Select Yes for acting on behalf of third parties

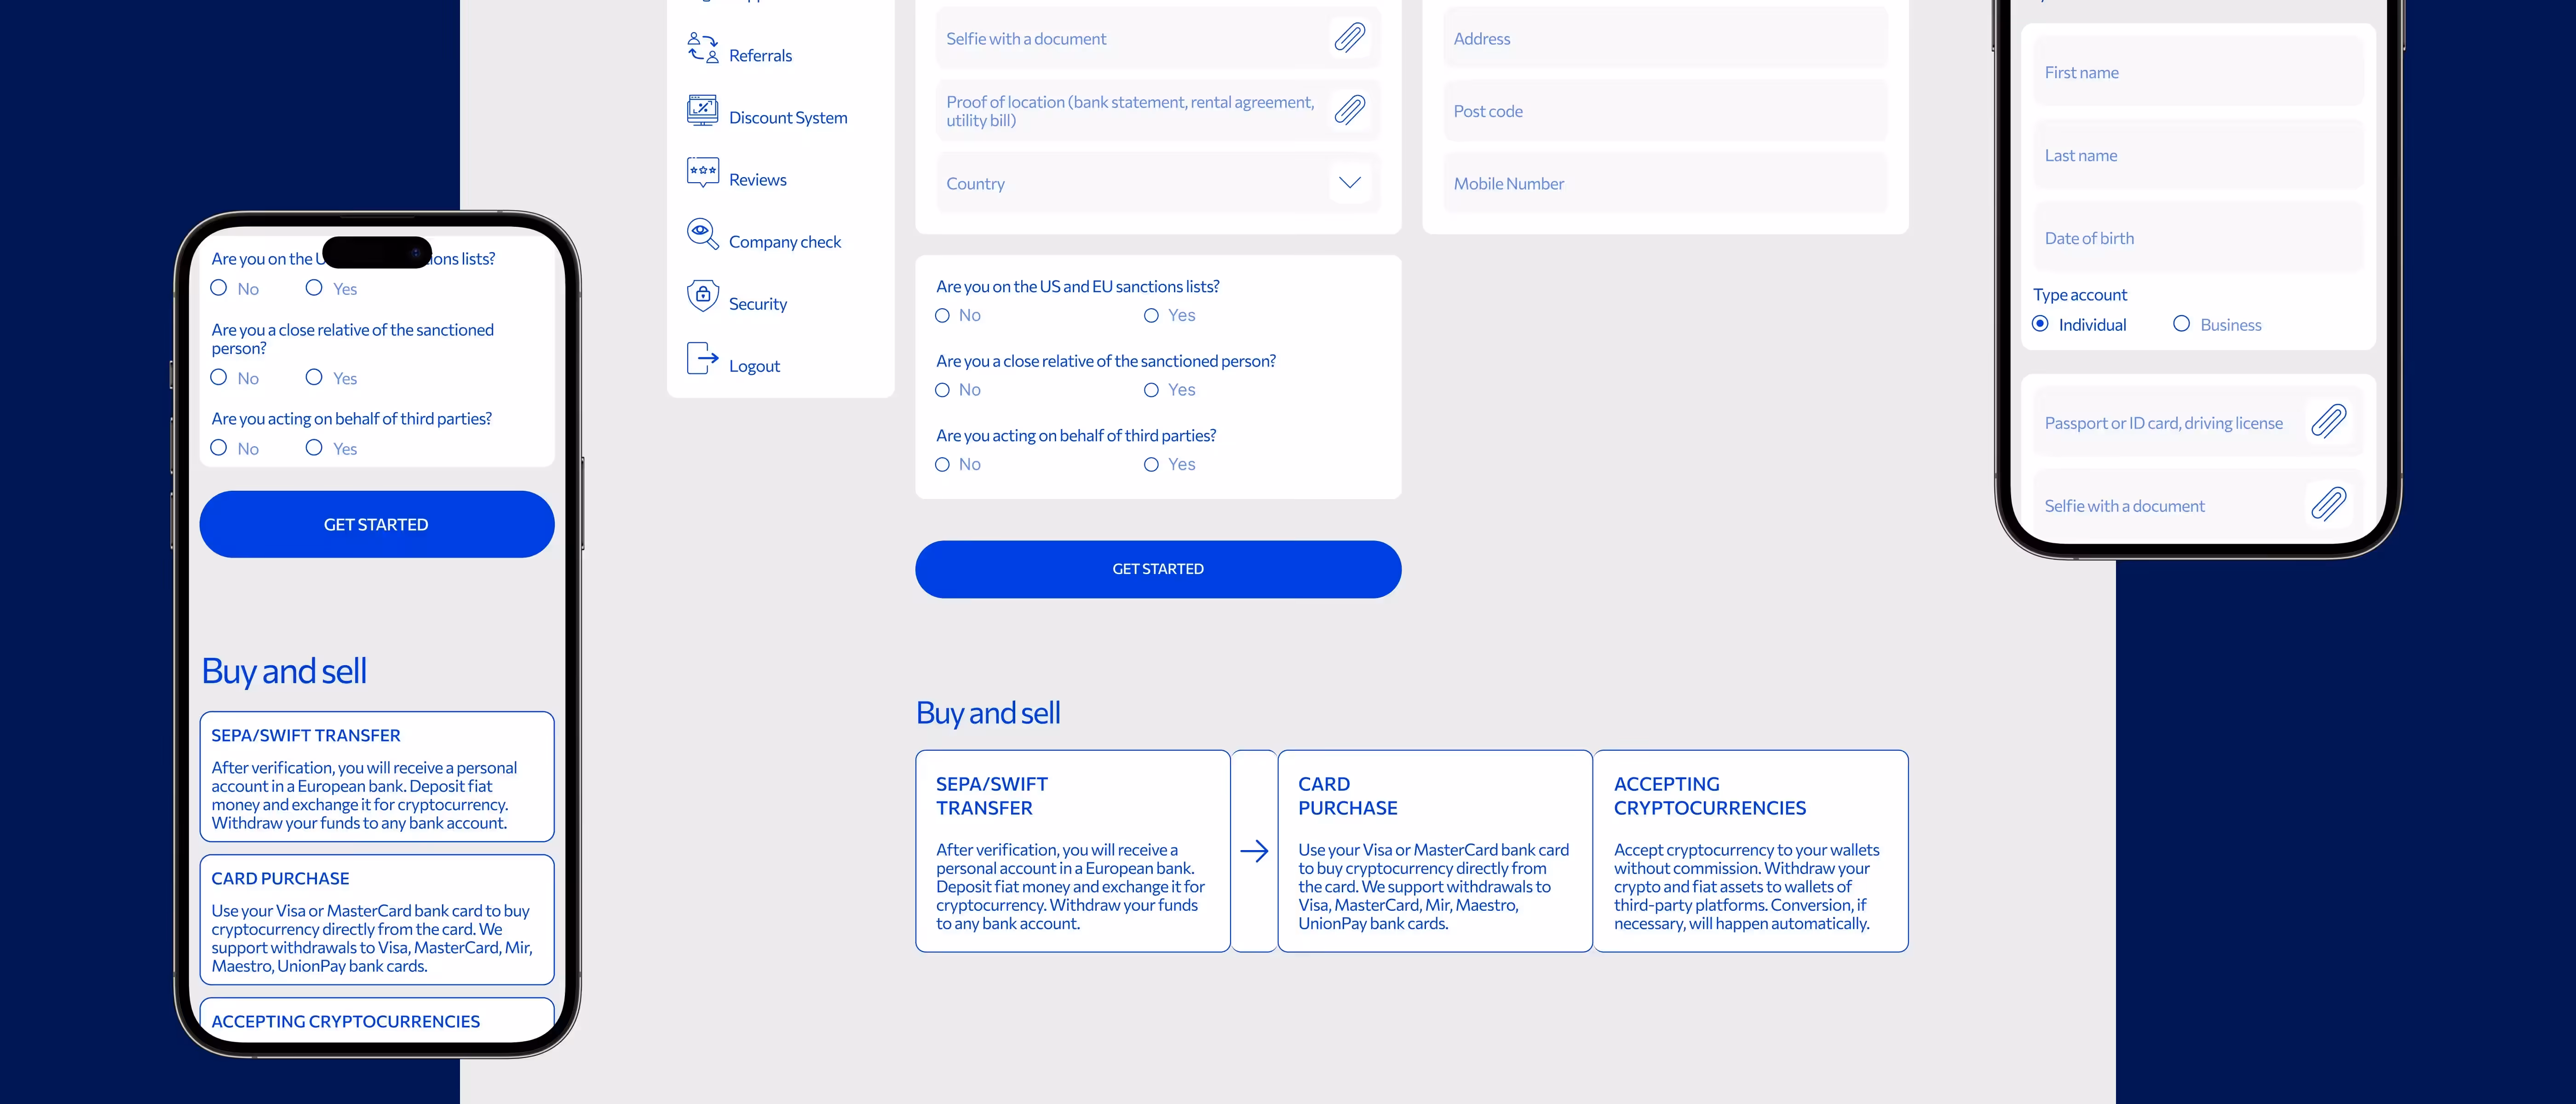1151,465
